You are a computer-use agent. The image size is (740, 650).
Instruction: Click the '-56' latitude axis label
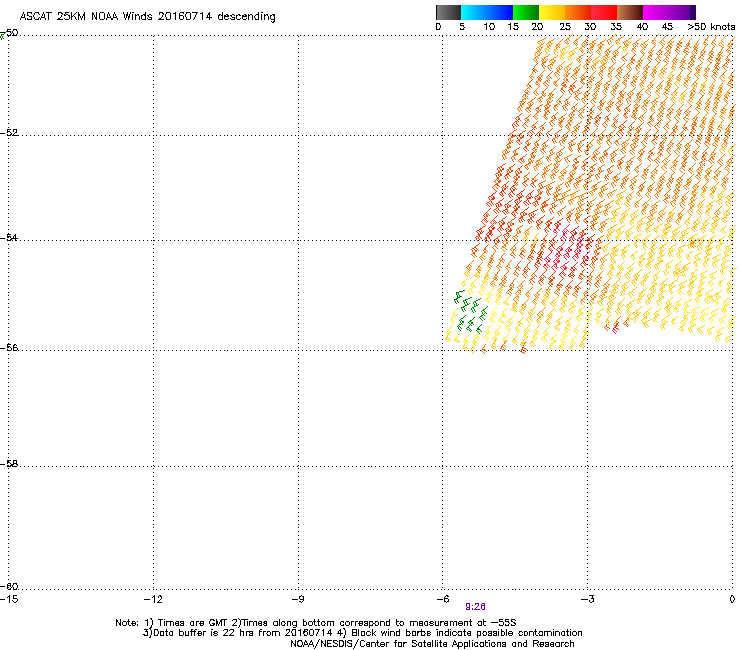[9, 347]
